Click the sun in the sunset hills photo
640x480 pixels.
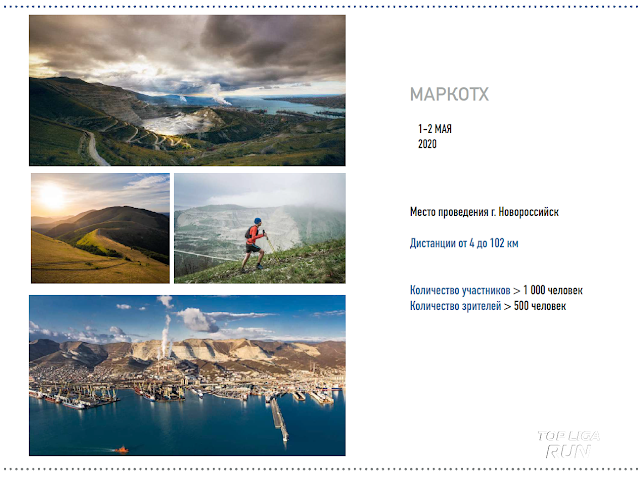[52, 196]
